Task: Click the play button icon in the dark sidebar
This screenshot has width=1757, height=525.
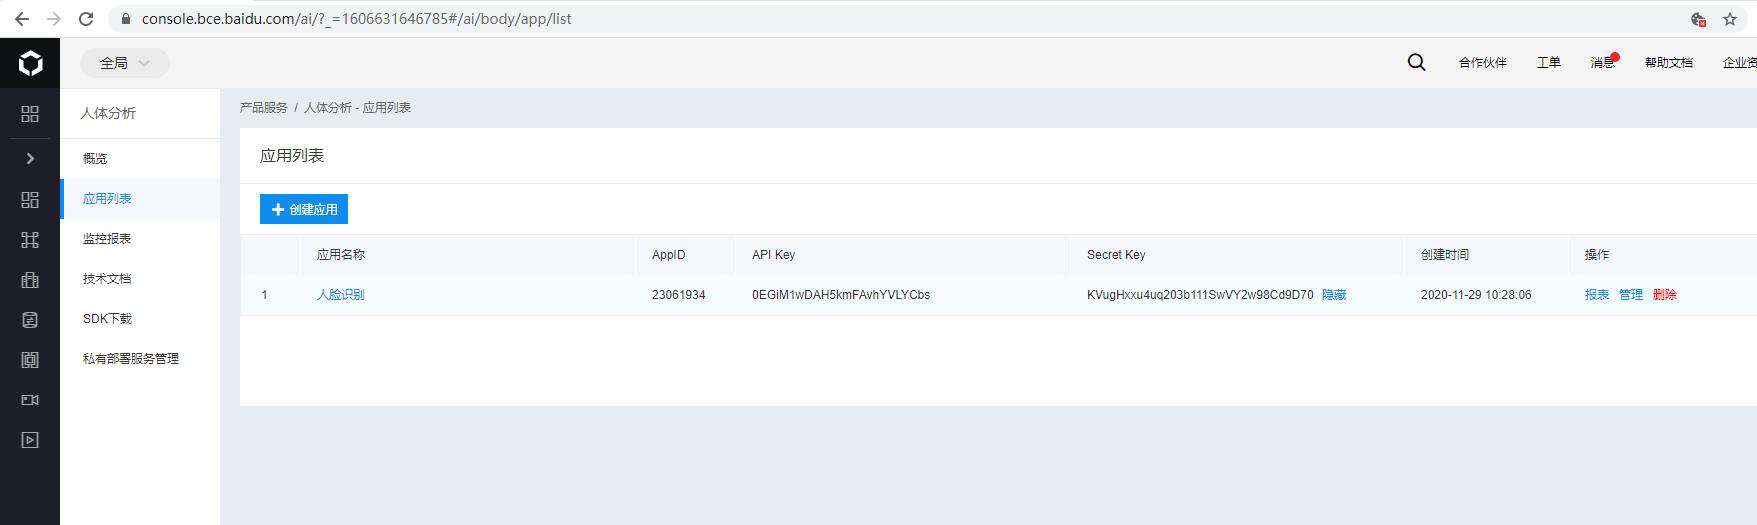Action: tap(30, 440)
